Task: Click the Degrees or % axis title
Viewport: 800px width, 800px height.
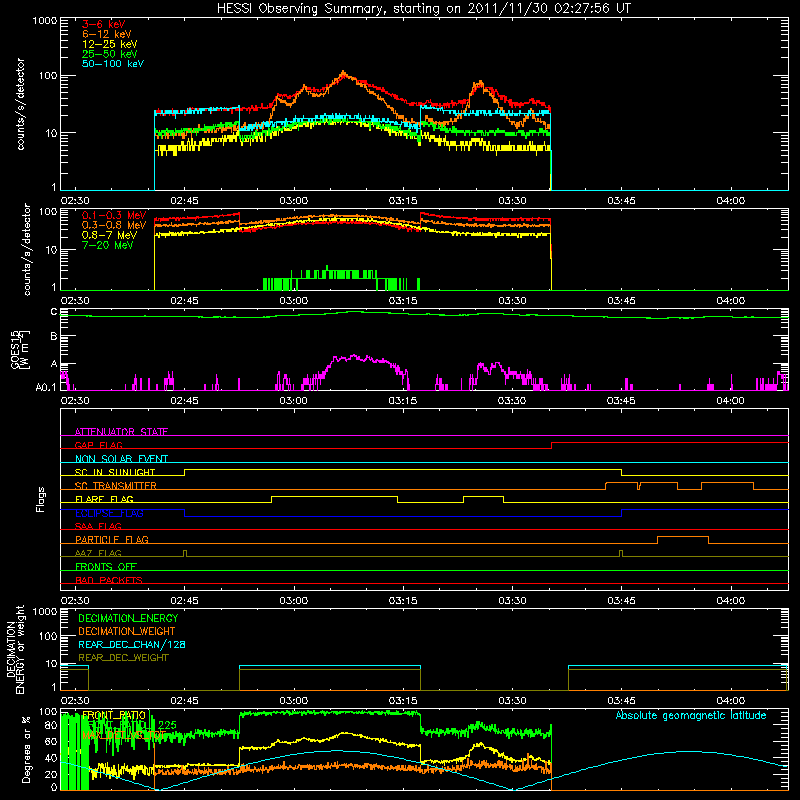Action: [x=26, y=749]
